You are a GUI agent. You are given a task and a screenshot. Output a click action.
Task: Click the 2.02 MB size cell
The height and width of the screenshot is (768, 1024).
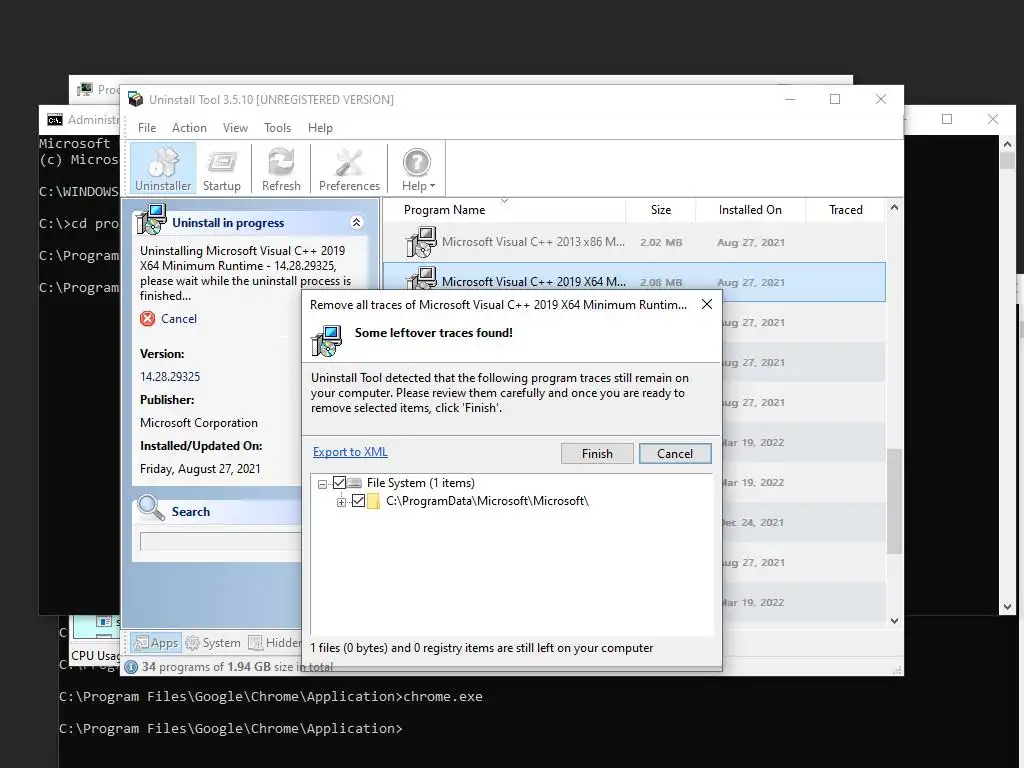coord(661,242)
